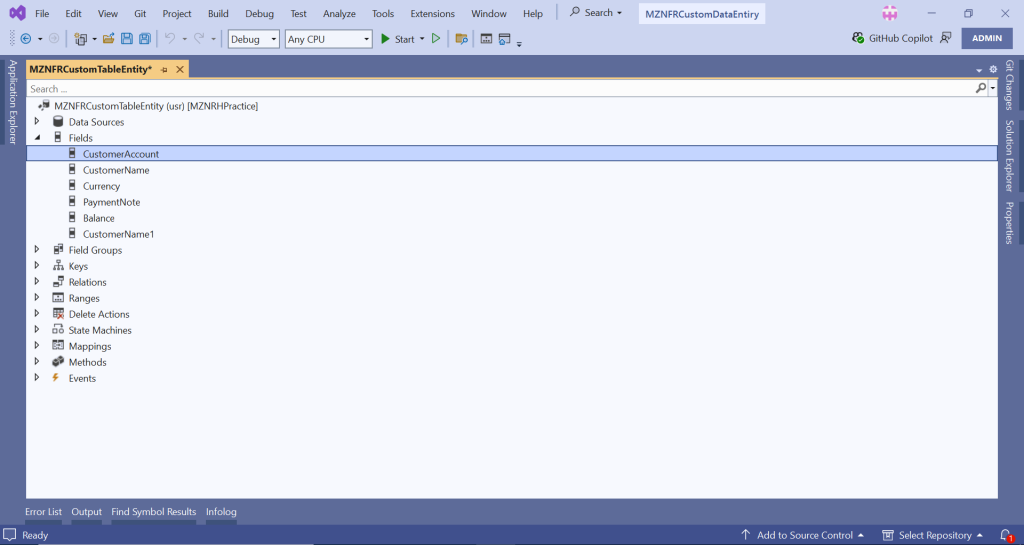Open the Debug menu

pos(259,14)
